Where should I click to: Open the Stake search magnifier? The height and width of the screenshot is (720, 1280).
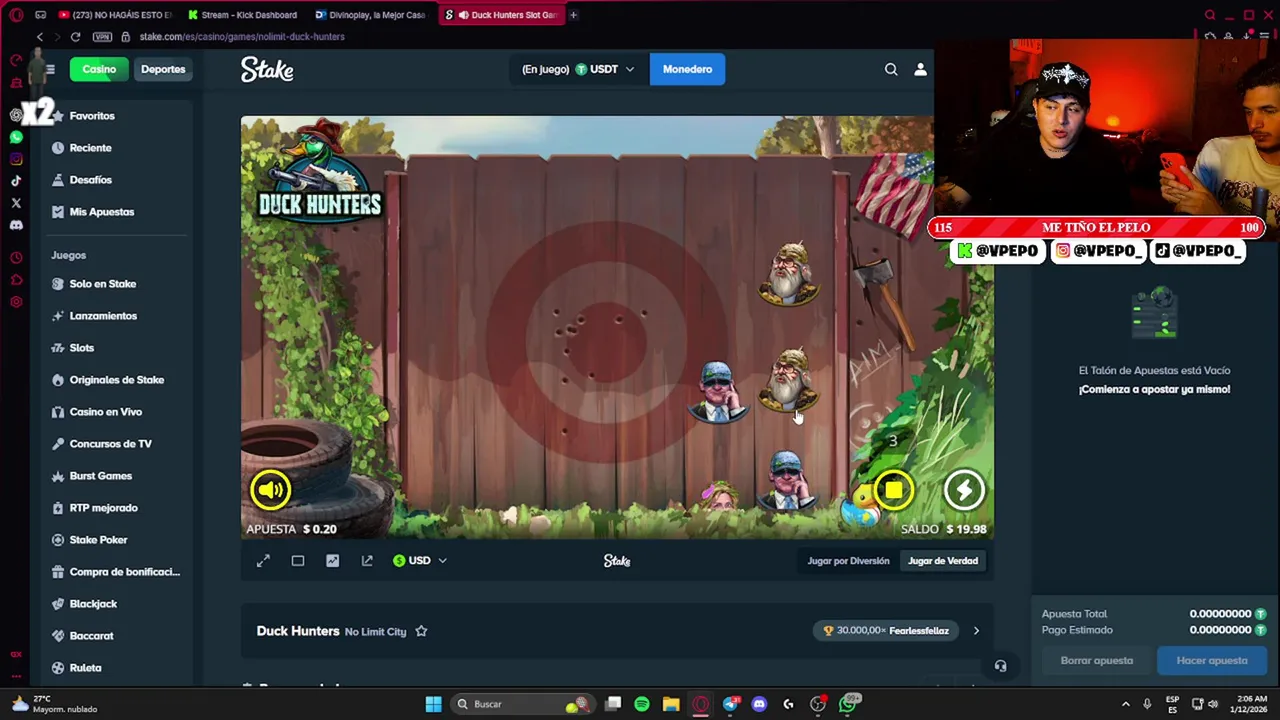[891, 69]
